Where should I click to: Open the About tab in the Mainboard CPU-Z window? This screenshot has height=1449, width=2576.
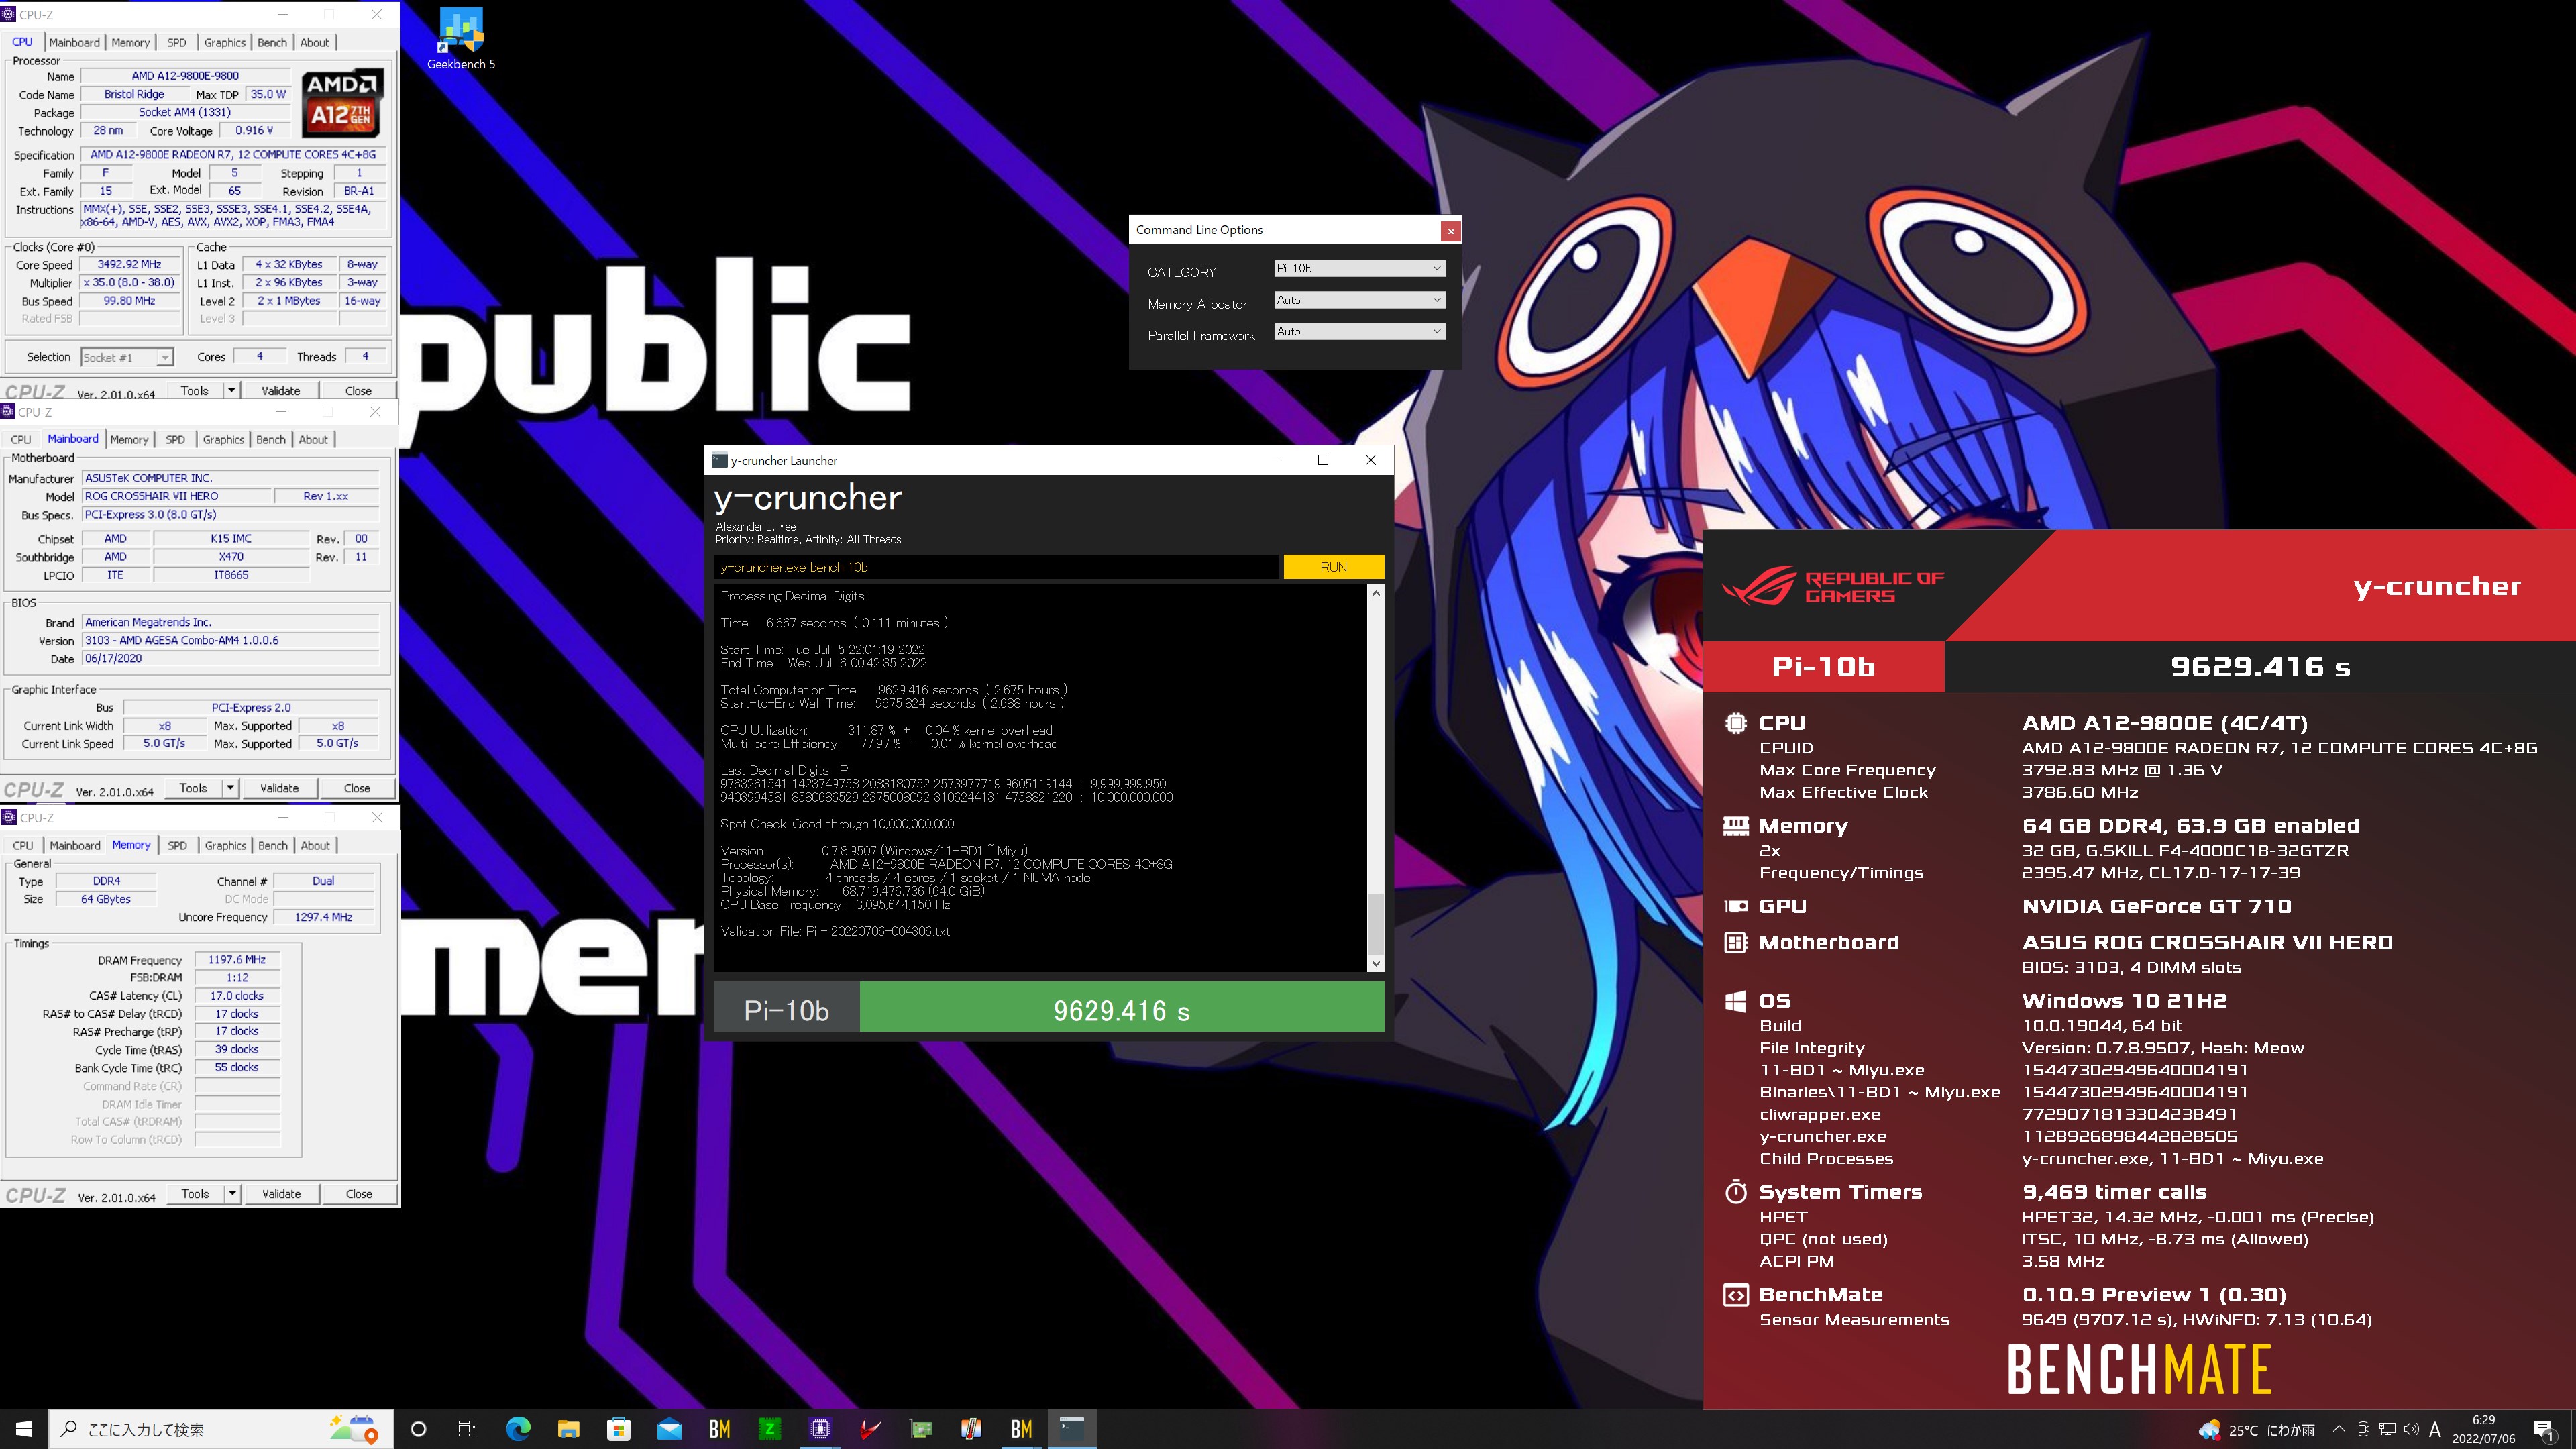tap(313, 439)
